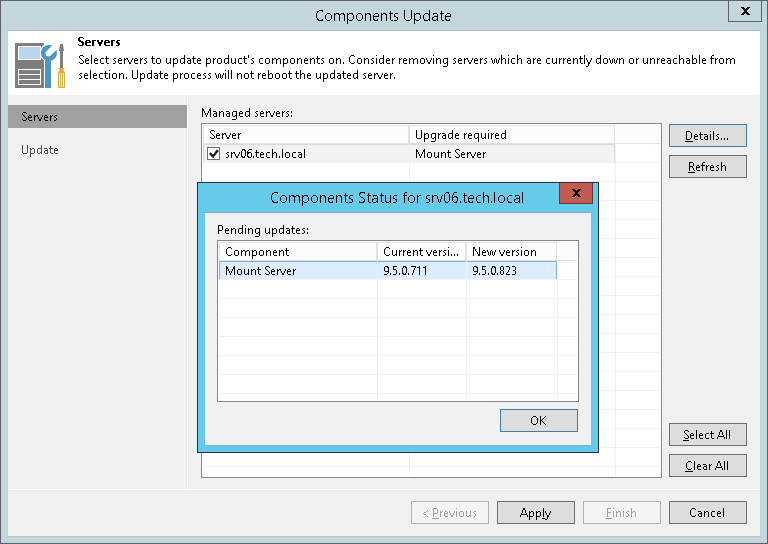Go to the Update wizard step
768x544 pixels.
(x=40, y=150)
